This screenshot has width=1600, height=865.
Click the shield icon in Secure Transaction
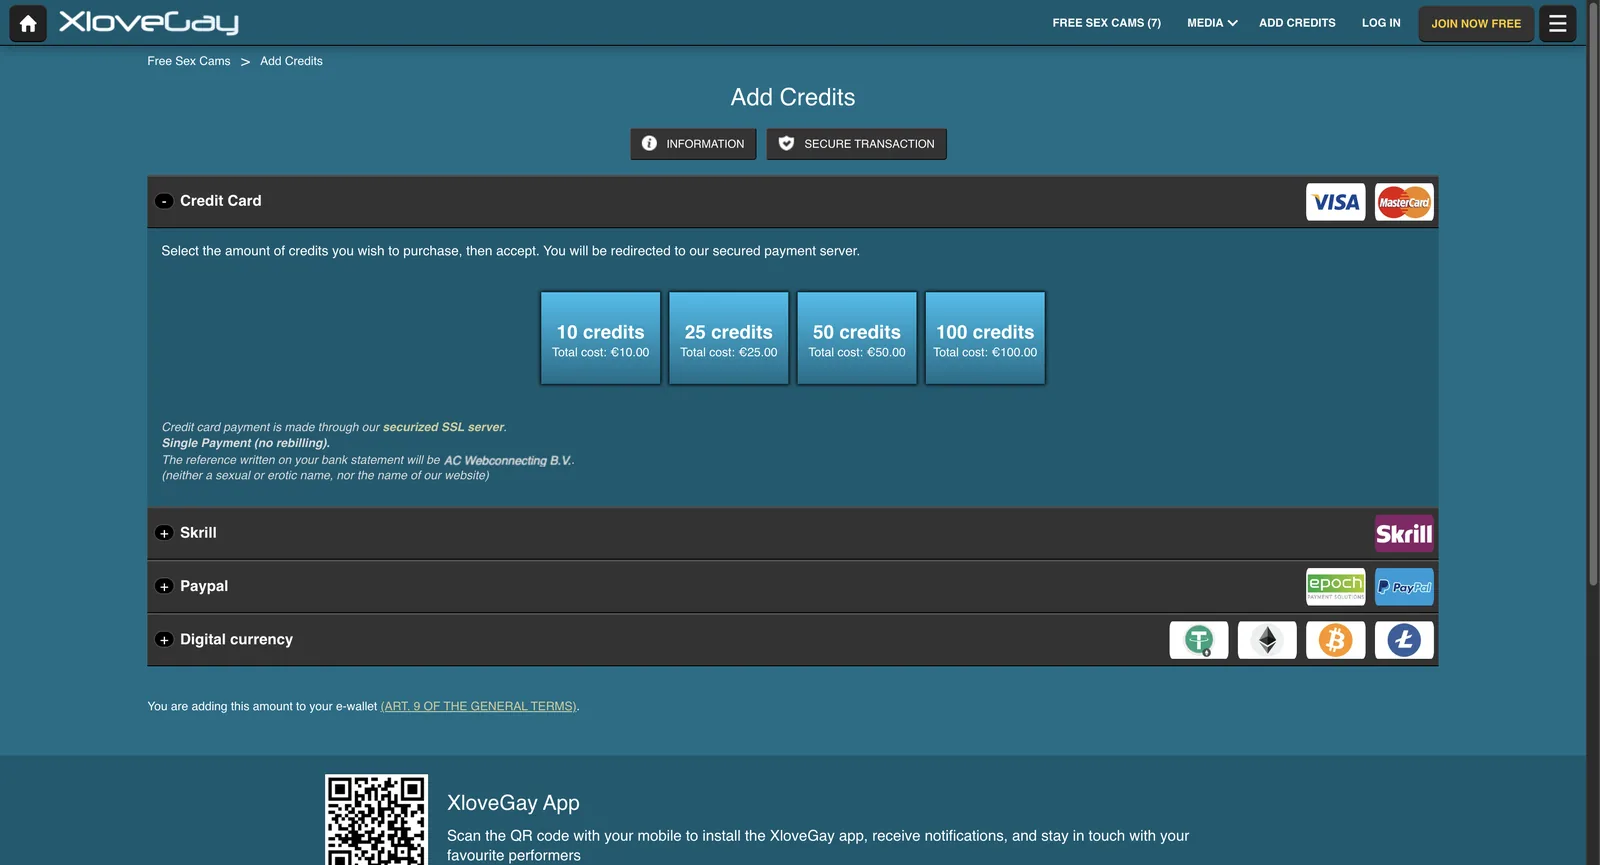coord(786,144)
